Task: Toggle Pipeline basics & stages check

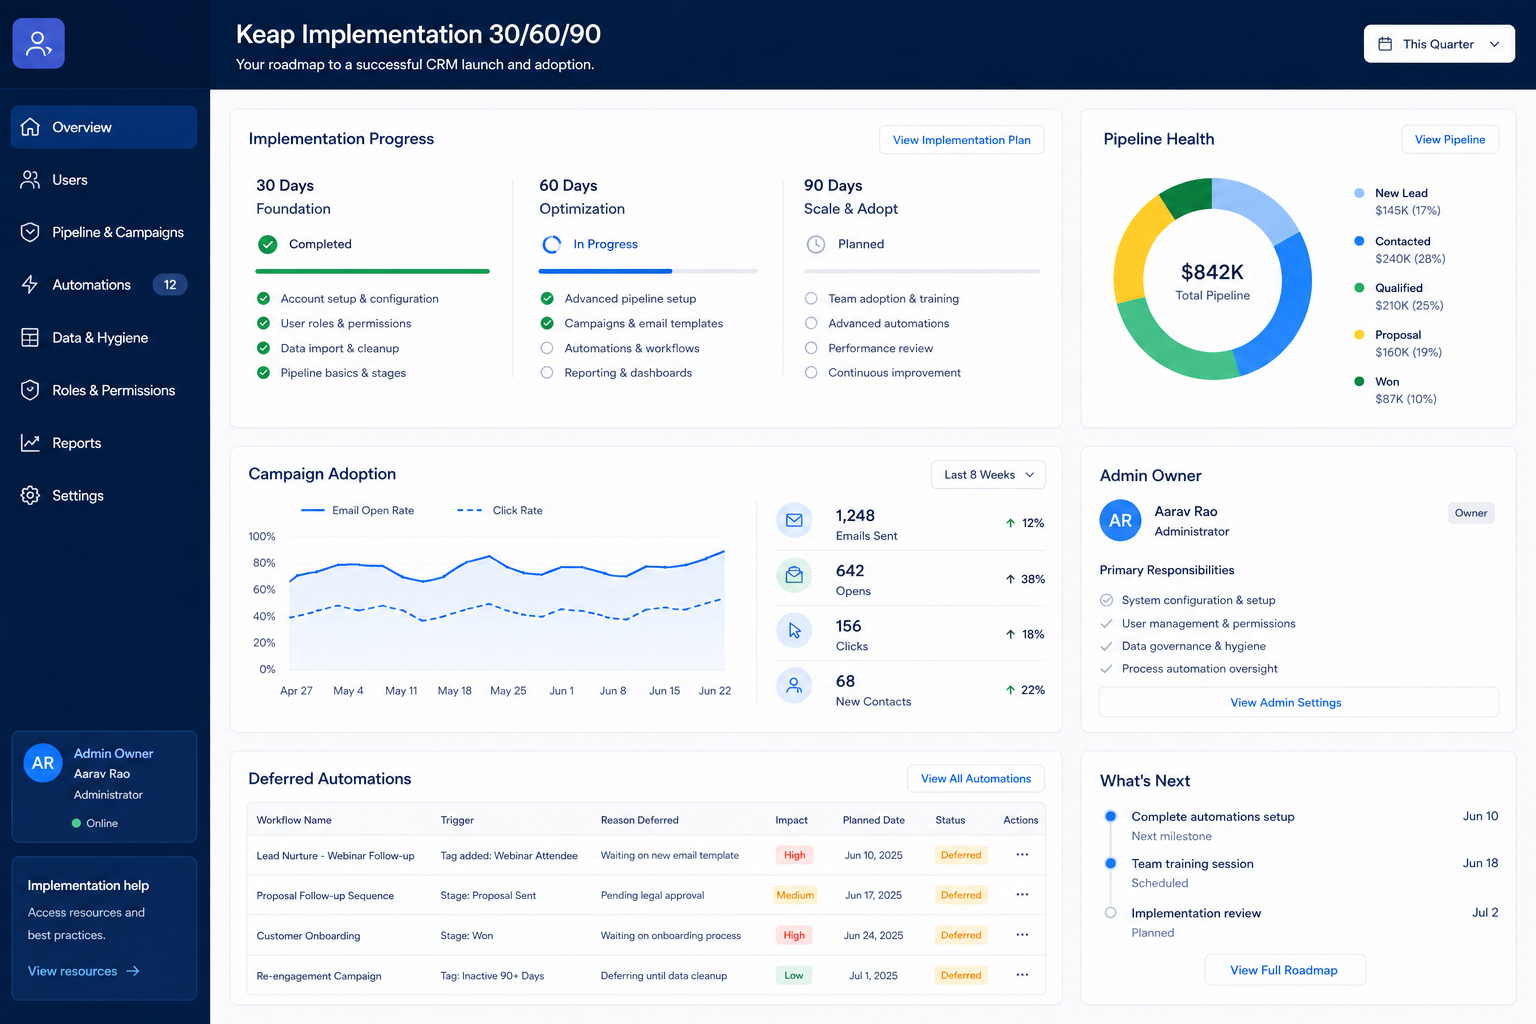Action: click(x=263, y=373)
